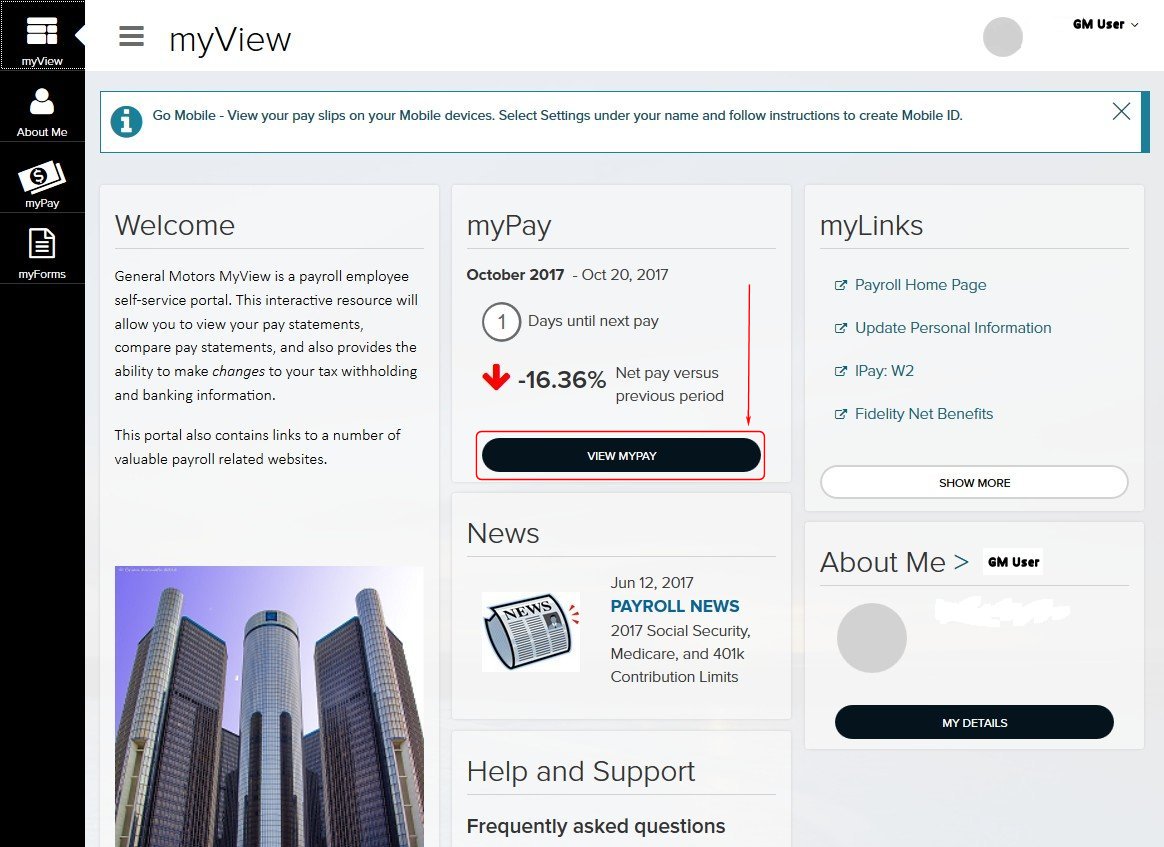Viewport: 1164px width, 847px height.
Task: Click the newspaper NEWS thumbnail
Action: [x=531, y=632]
